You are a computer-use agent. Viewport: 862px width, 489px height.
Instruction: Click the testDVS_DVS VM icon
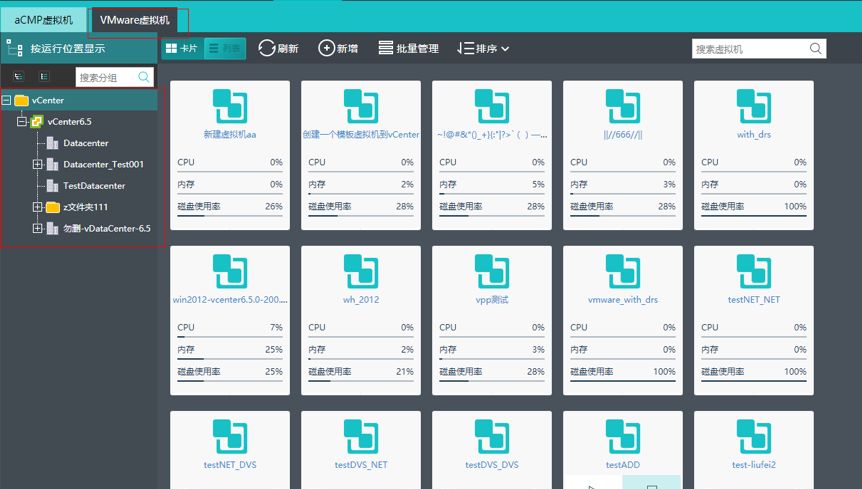pyautogui.click(x=492, y=436)
